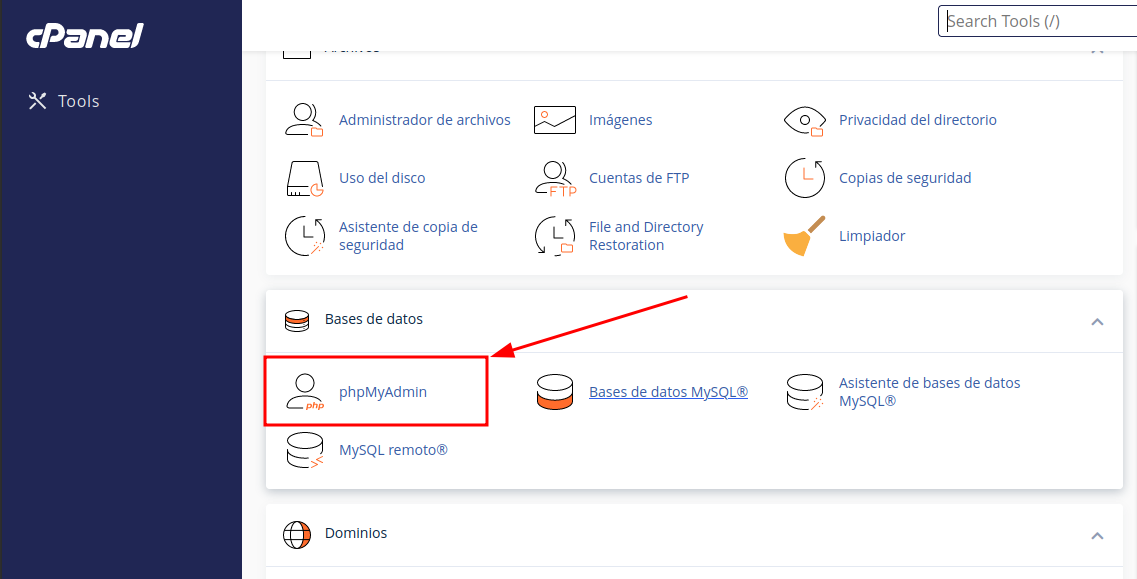Click the Bases de datos heading
1137x579 pixels.
[x=373, y=319]
